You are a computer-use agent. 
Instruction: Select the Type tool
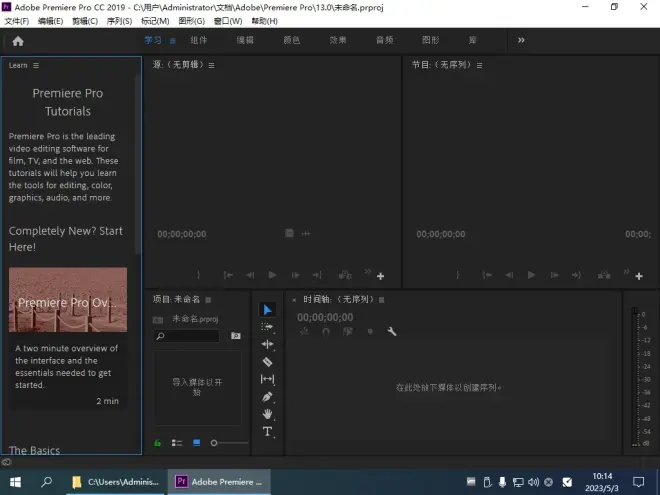point(267,431)
